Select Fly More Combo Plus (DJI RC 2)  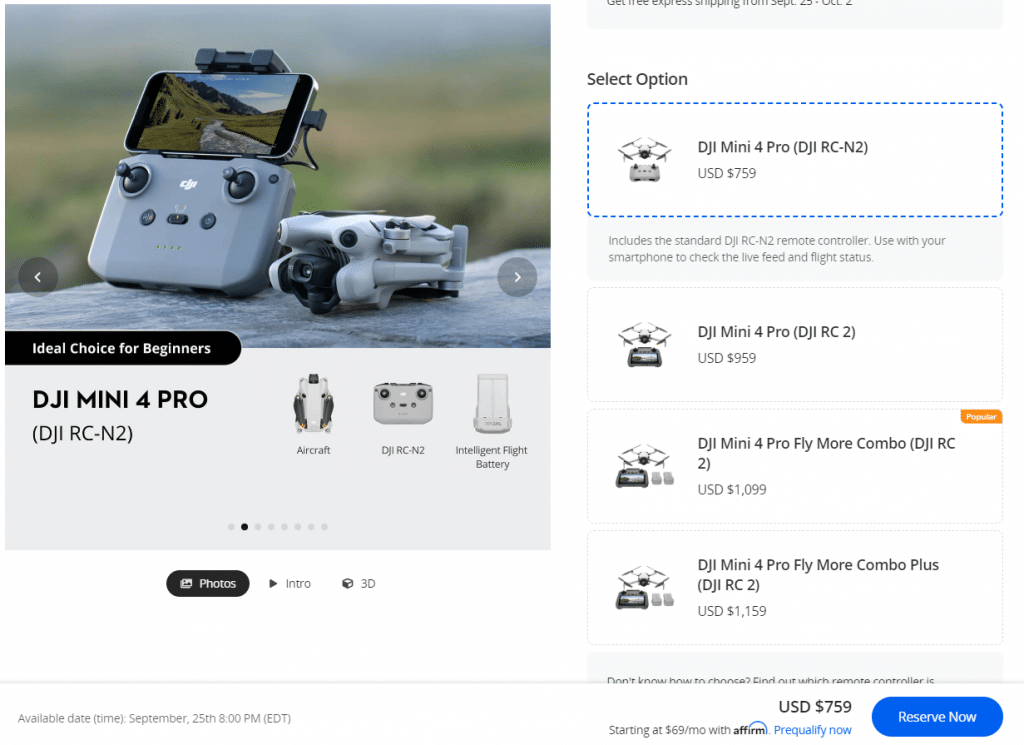click(795, 588)
